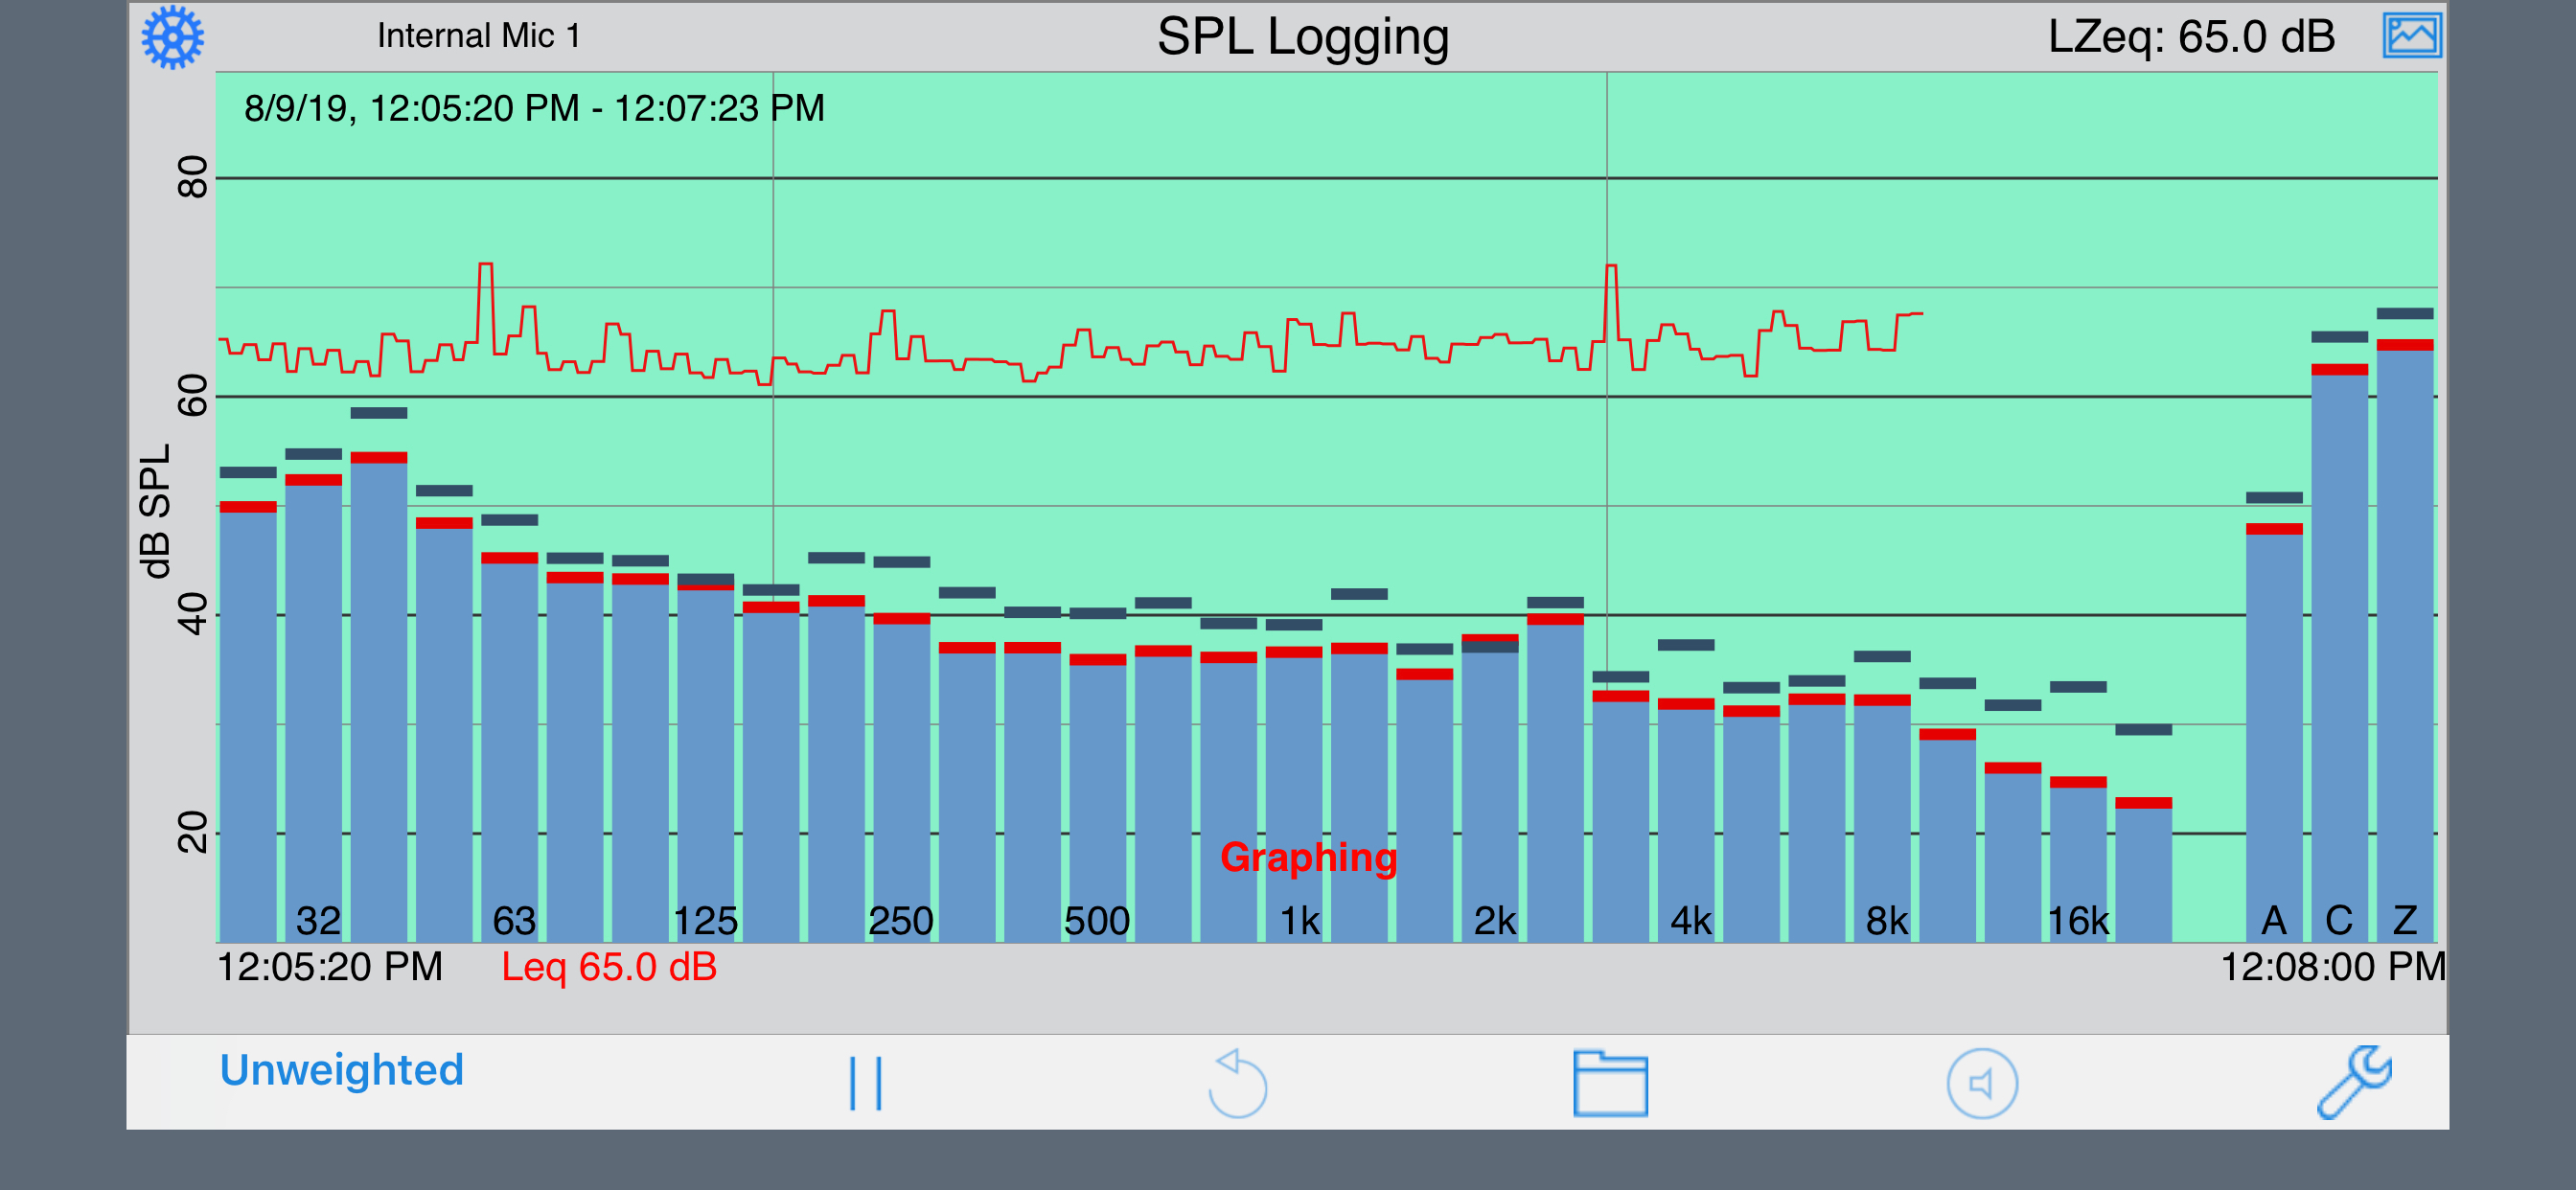Click the C-weighted level bar
2576x1190 pixels.
[x=2339, y=653]
